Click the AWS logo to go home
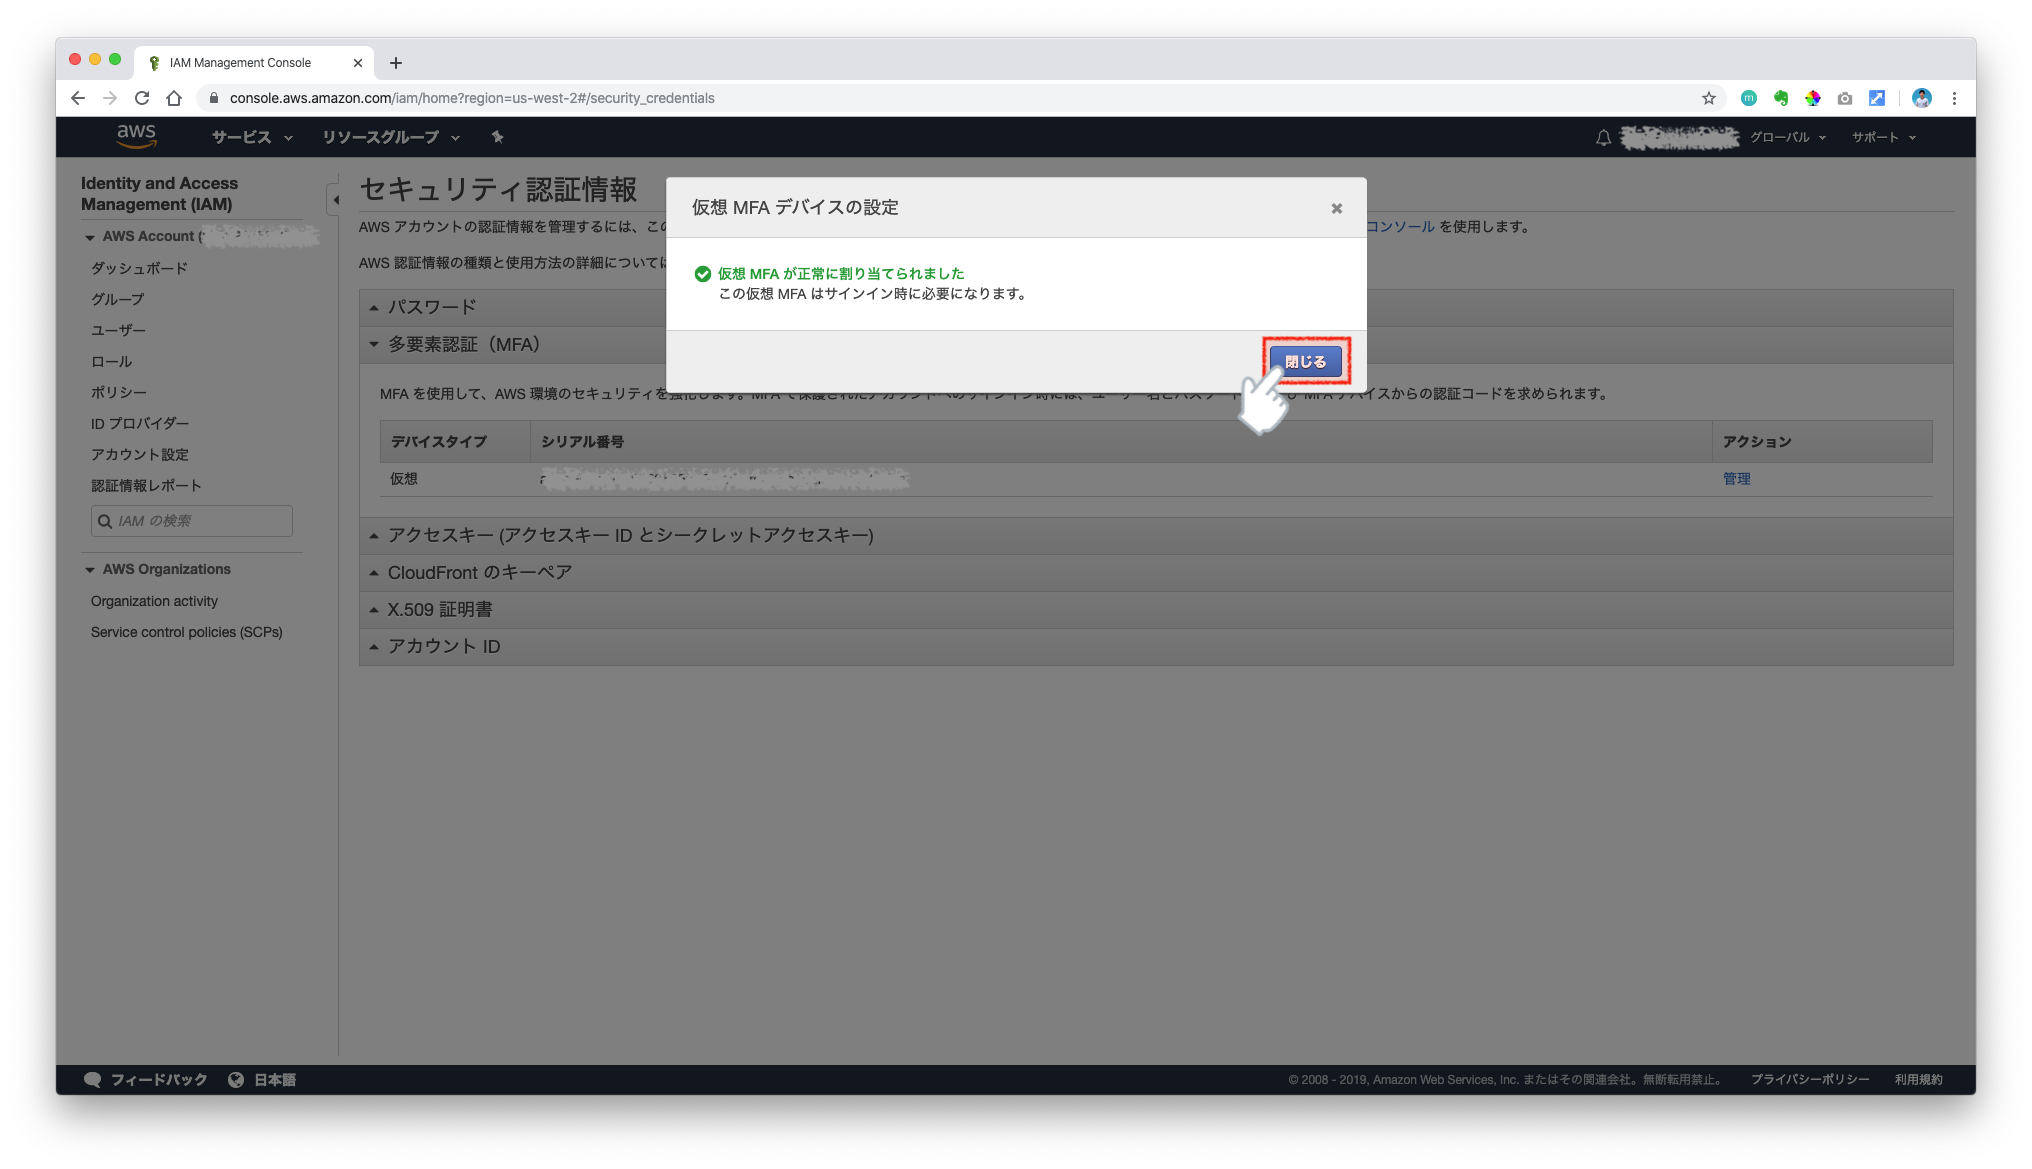Viewport: 2032px width, 1169px height. click(136, 136)
